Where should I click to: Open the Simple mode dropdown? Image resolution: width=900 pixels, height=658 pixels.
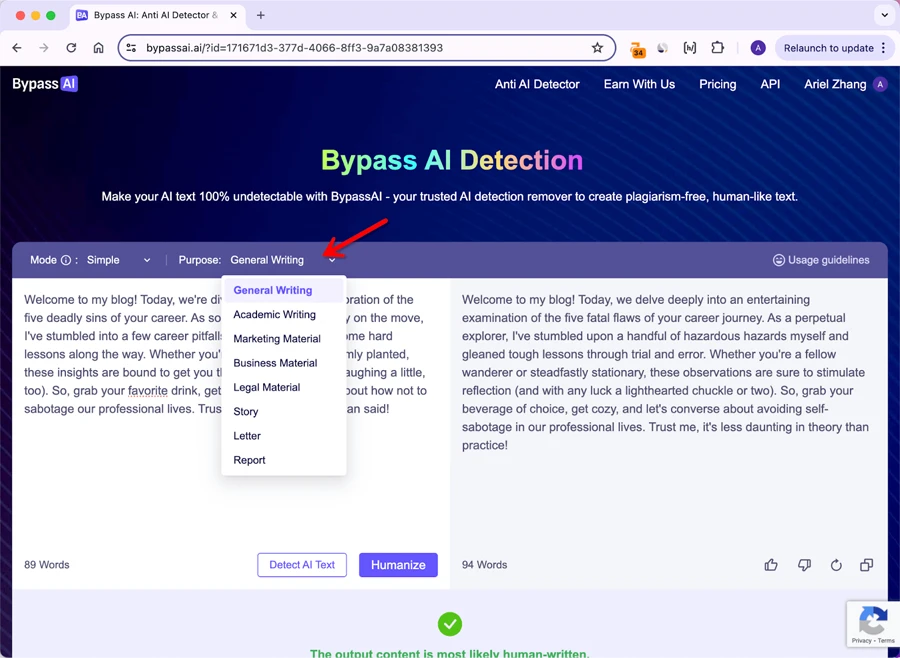pos(119,260)
